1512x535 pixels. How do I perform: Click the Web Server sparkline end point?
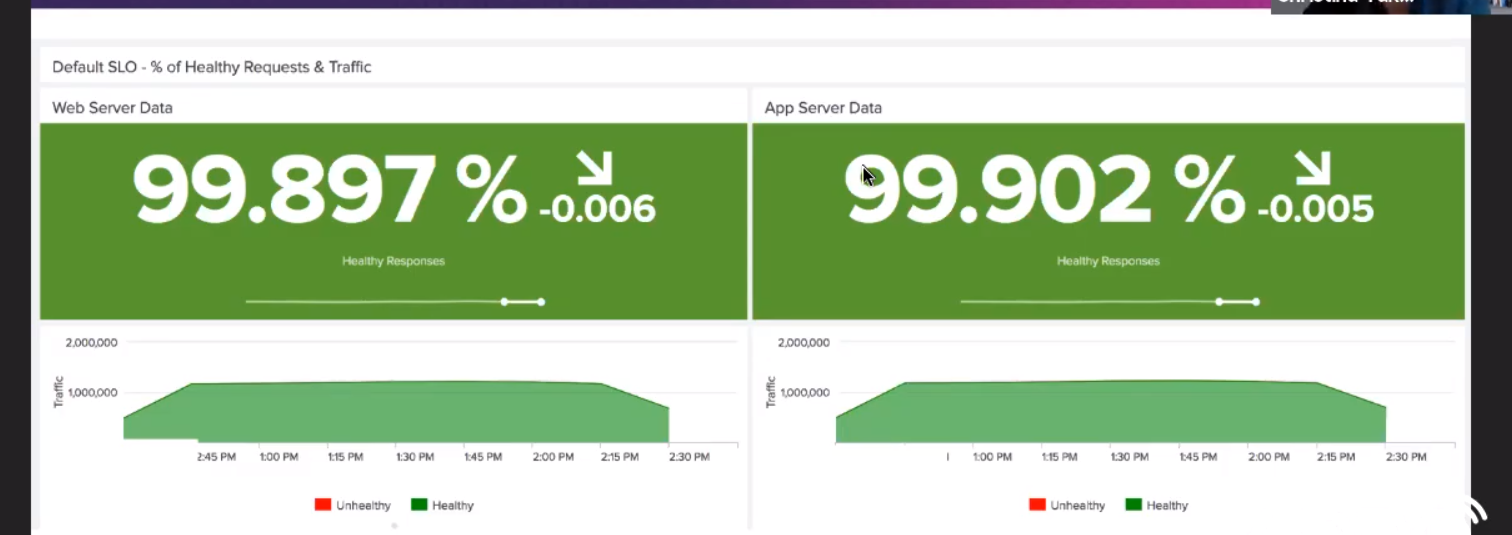(541, 301)
